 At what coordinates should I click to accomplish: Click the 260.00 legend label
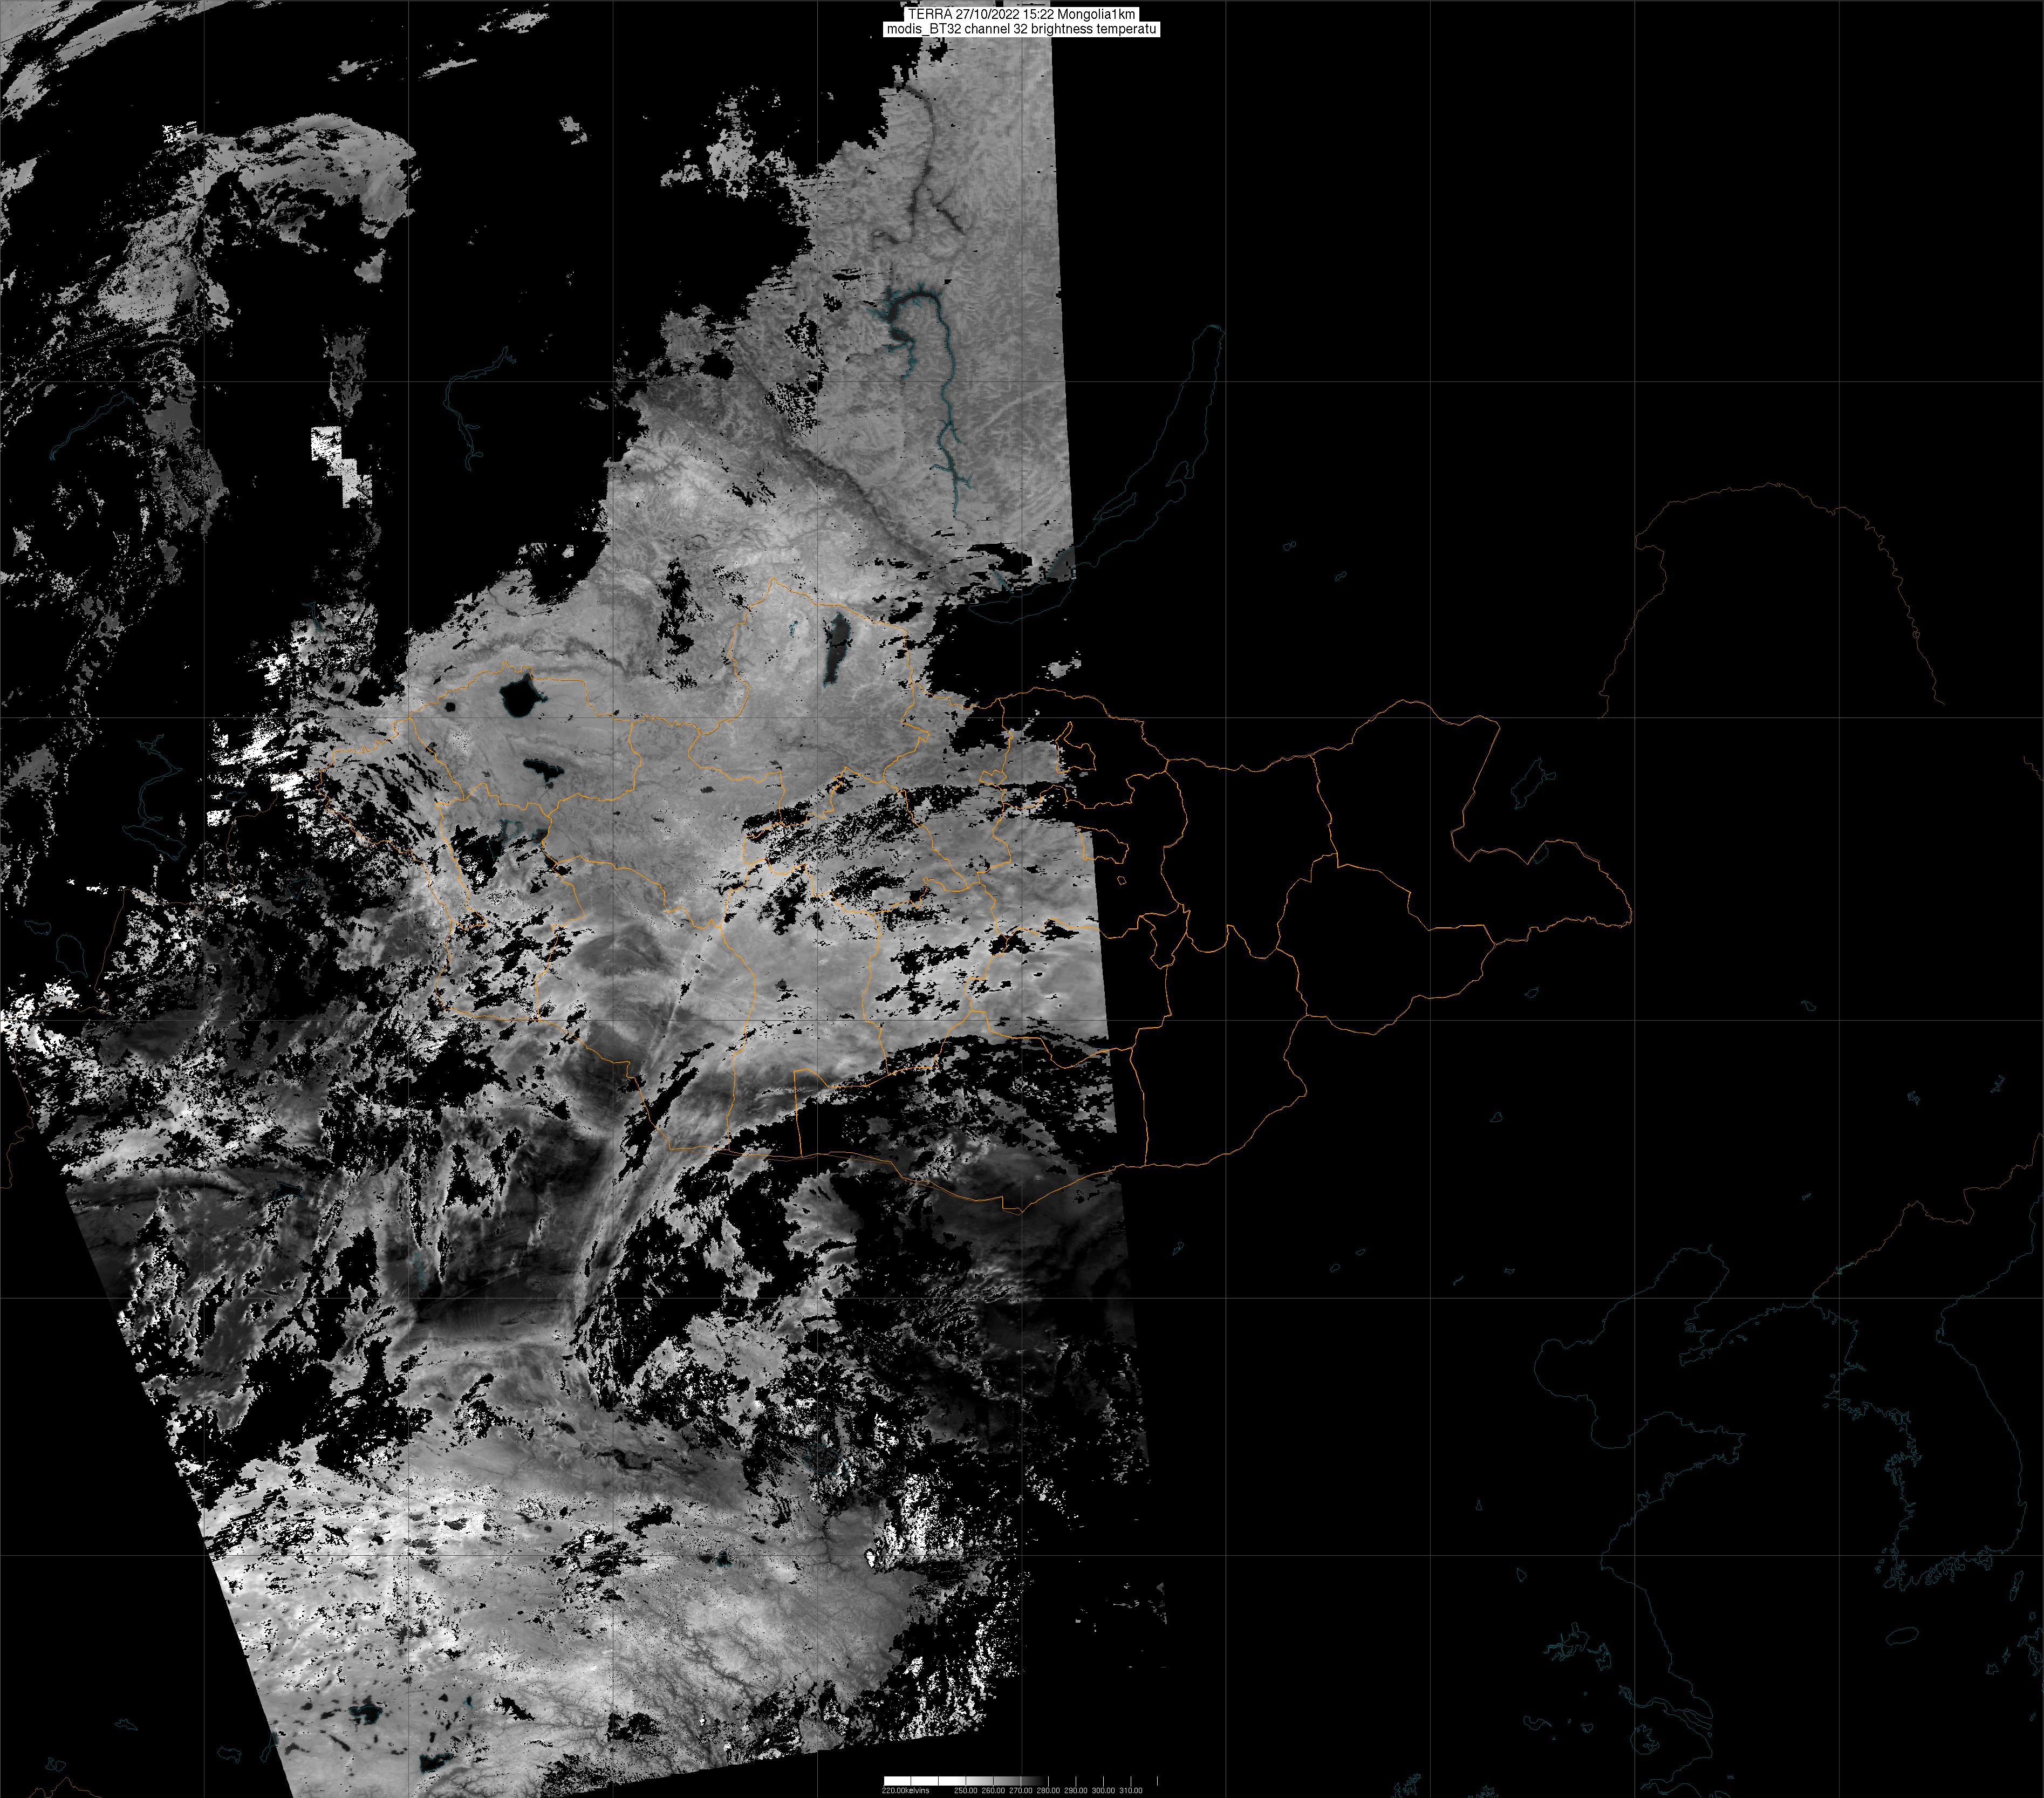point(993,1790)
